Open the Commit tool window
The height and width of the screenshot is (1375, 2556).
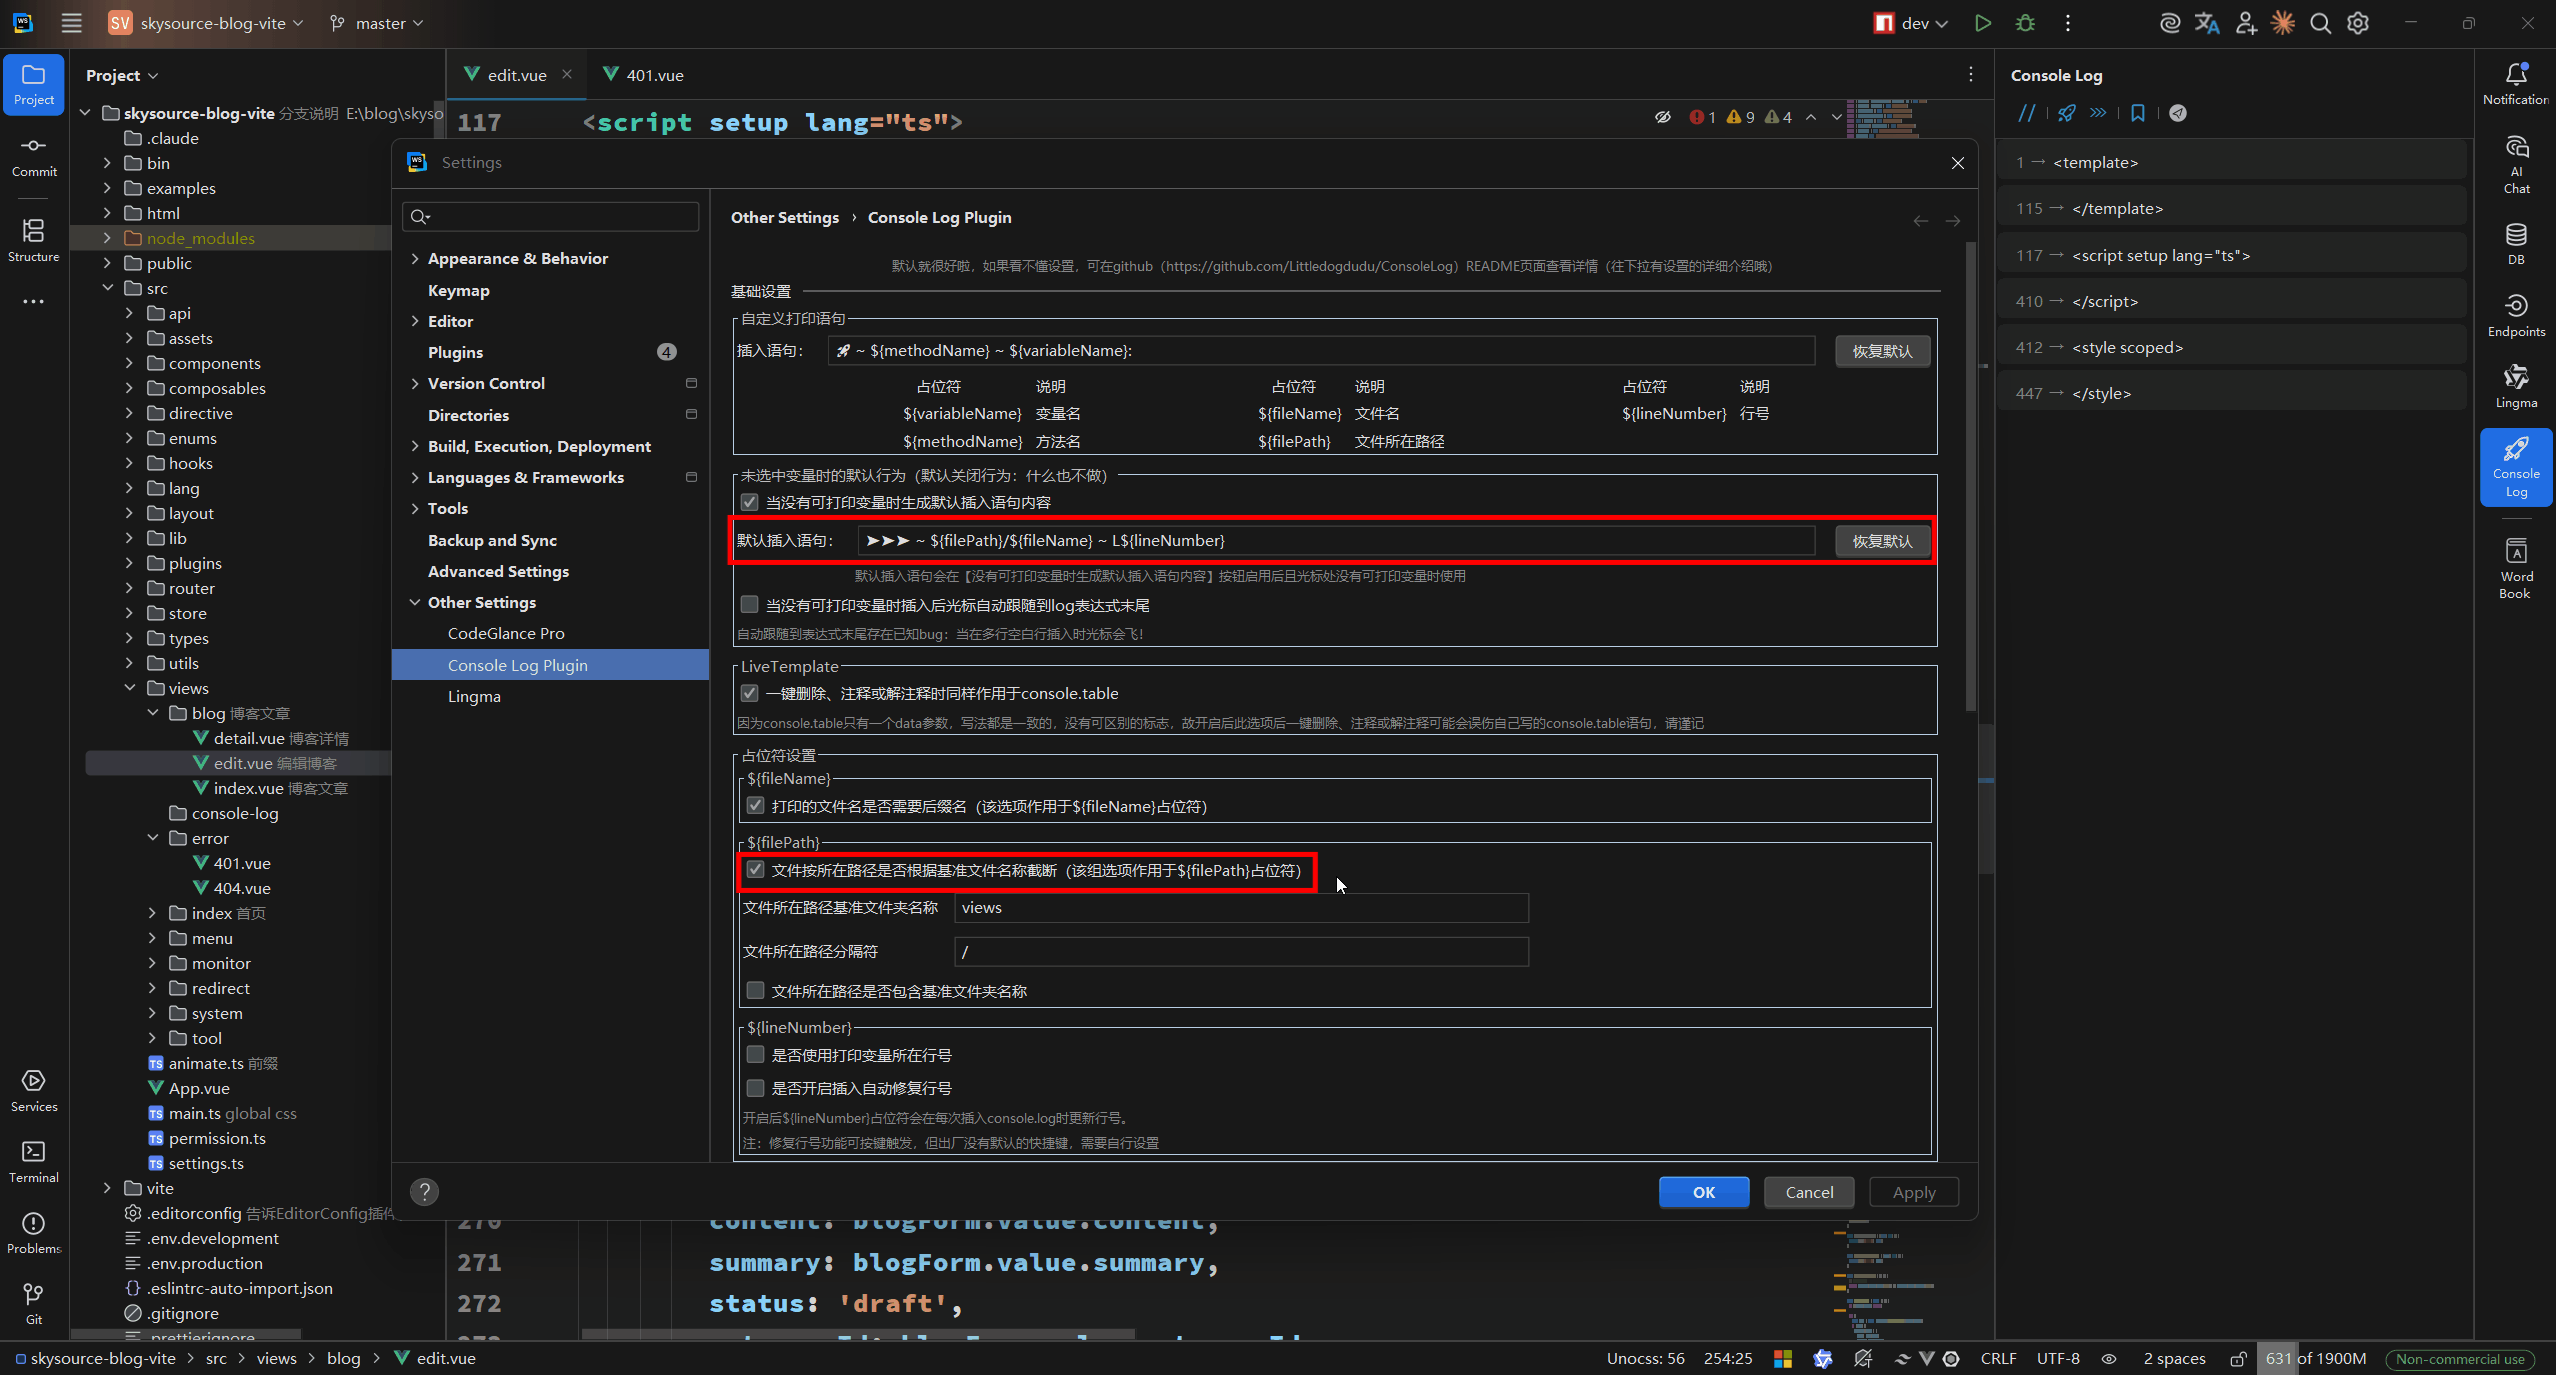coord(34,157)
